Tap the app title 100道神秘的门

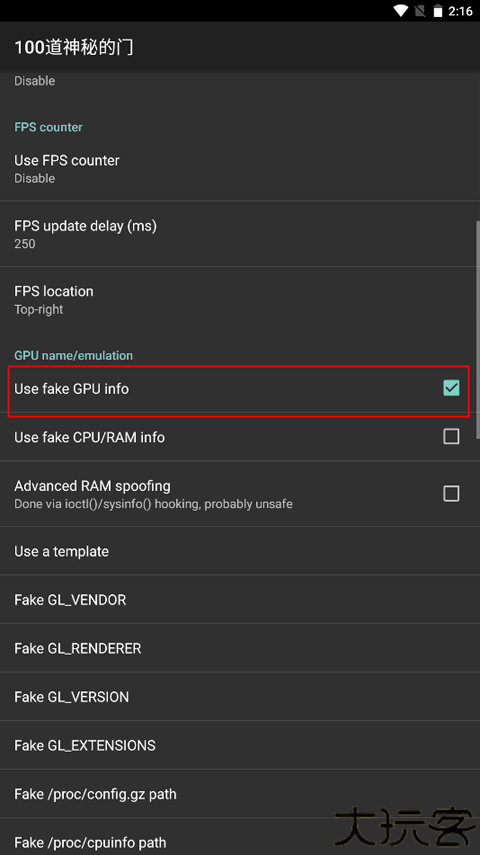pyautogui.click(x=74, y=47)
